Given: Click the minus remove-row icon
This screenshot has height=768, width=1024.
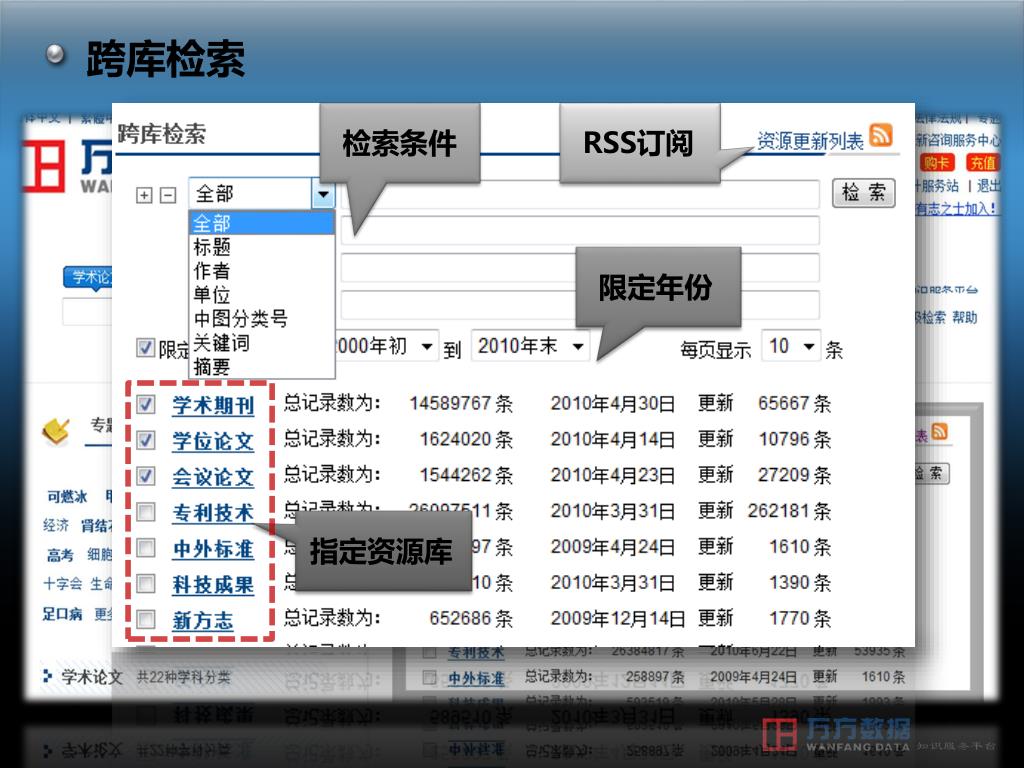Looking at the screenshot, I should click(168, 195).
